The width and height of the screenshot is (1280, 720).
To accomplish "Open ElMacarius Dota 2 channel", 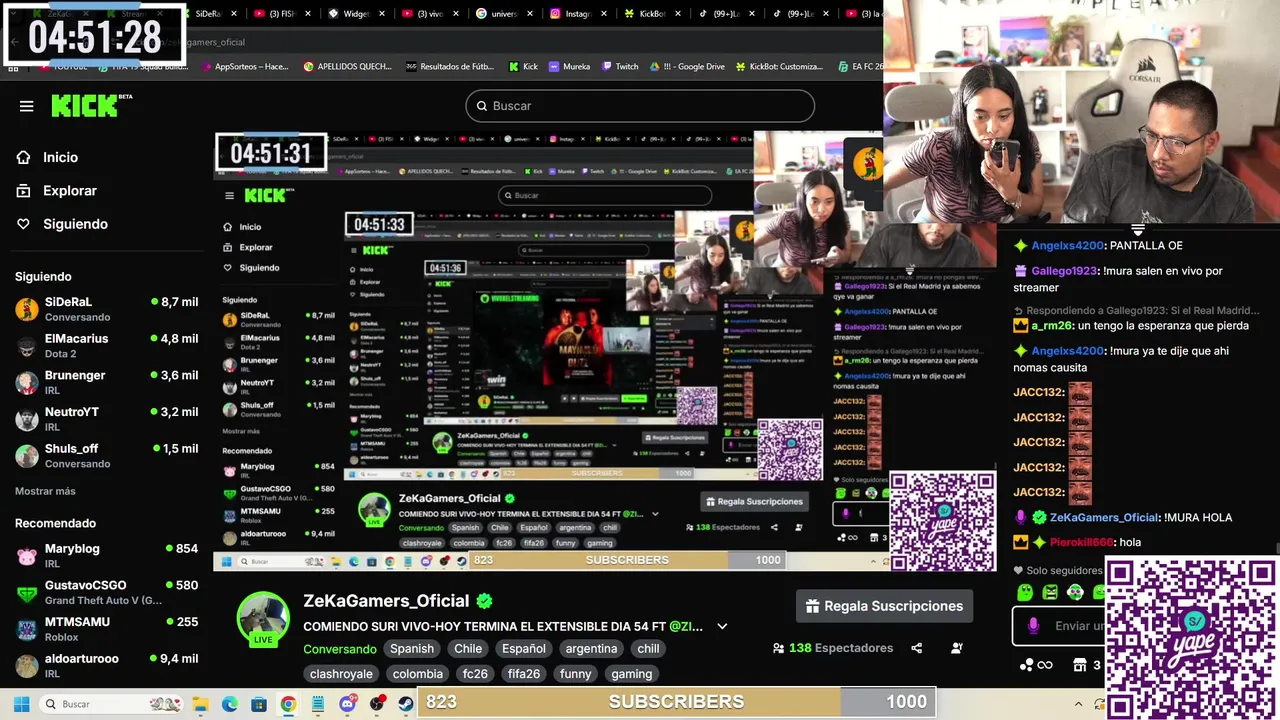I will [x=106, y=346].
